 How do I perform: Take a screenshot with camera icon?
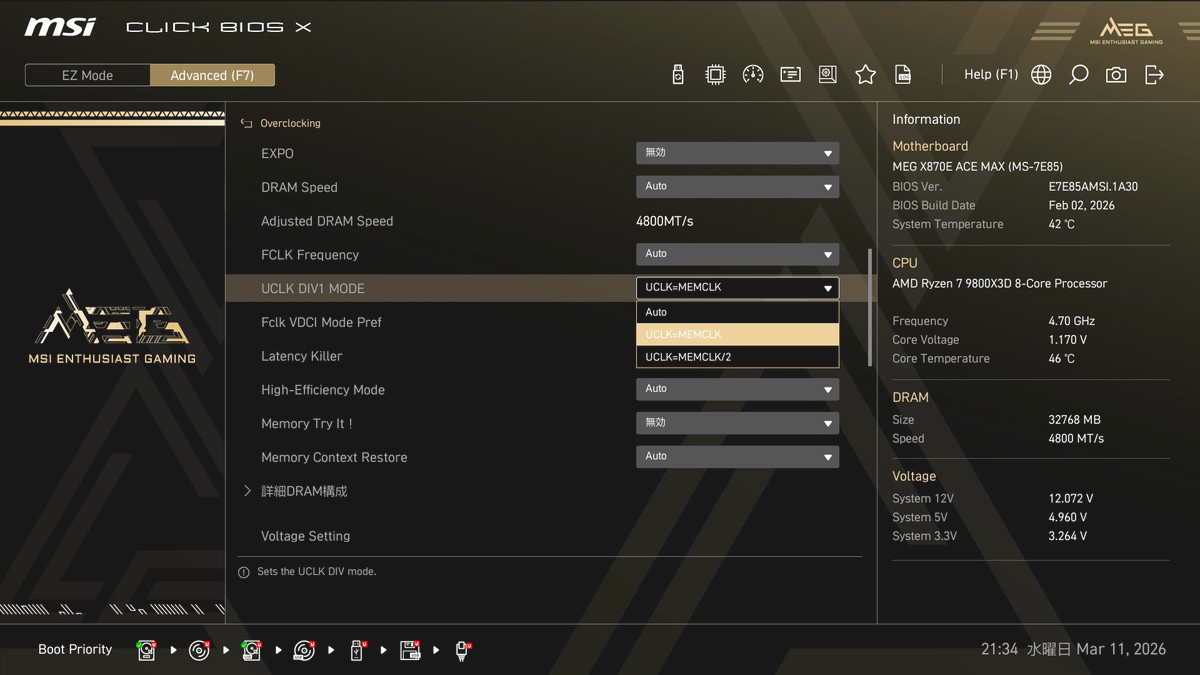(1116, 75)
